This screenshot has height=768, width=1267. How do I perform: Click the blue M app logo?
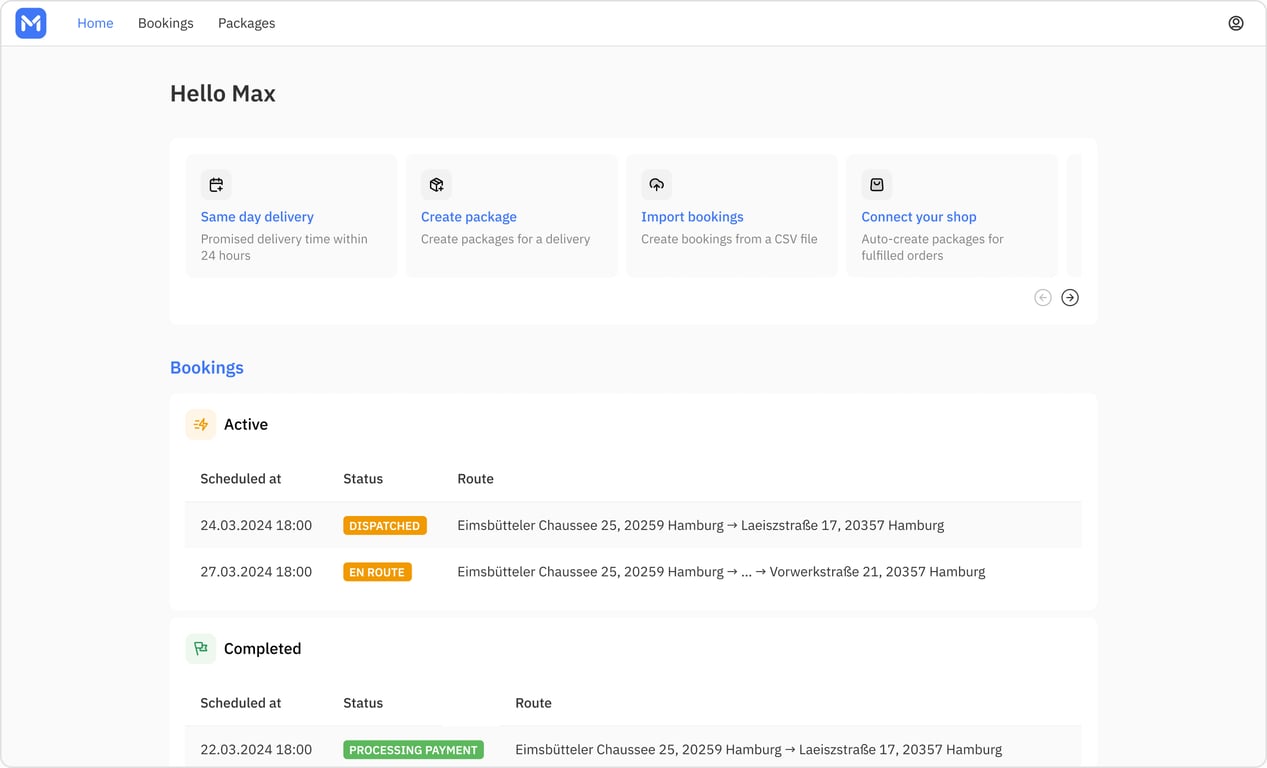[31, 23]
